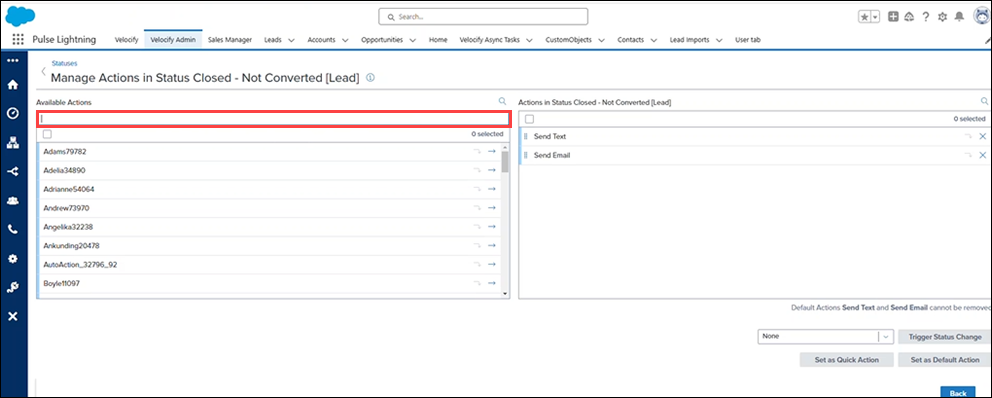The image size is (992, 398).
Task: Go to the home icon in sidebar
Action: point(12,84)
